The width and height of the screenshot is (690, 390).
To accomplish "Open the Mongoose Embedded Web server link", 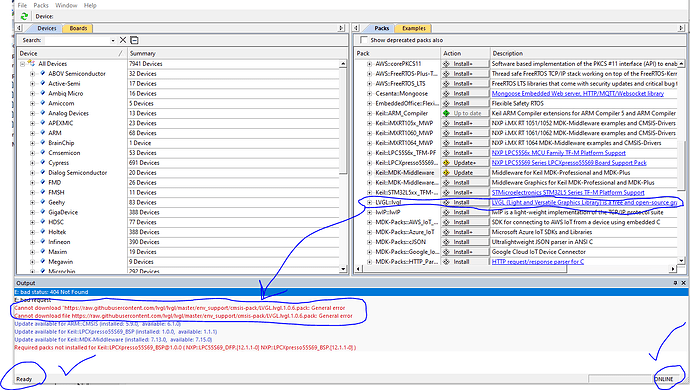I will click(577, 93).
